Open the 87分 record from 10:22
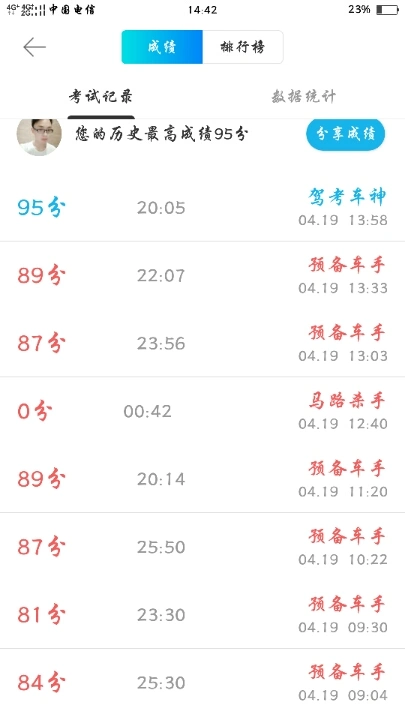Screen dimensions: 405x720 [x=202, y=547]
